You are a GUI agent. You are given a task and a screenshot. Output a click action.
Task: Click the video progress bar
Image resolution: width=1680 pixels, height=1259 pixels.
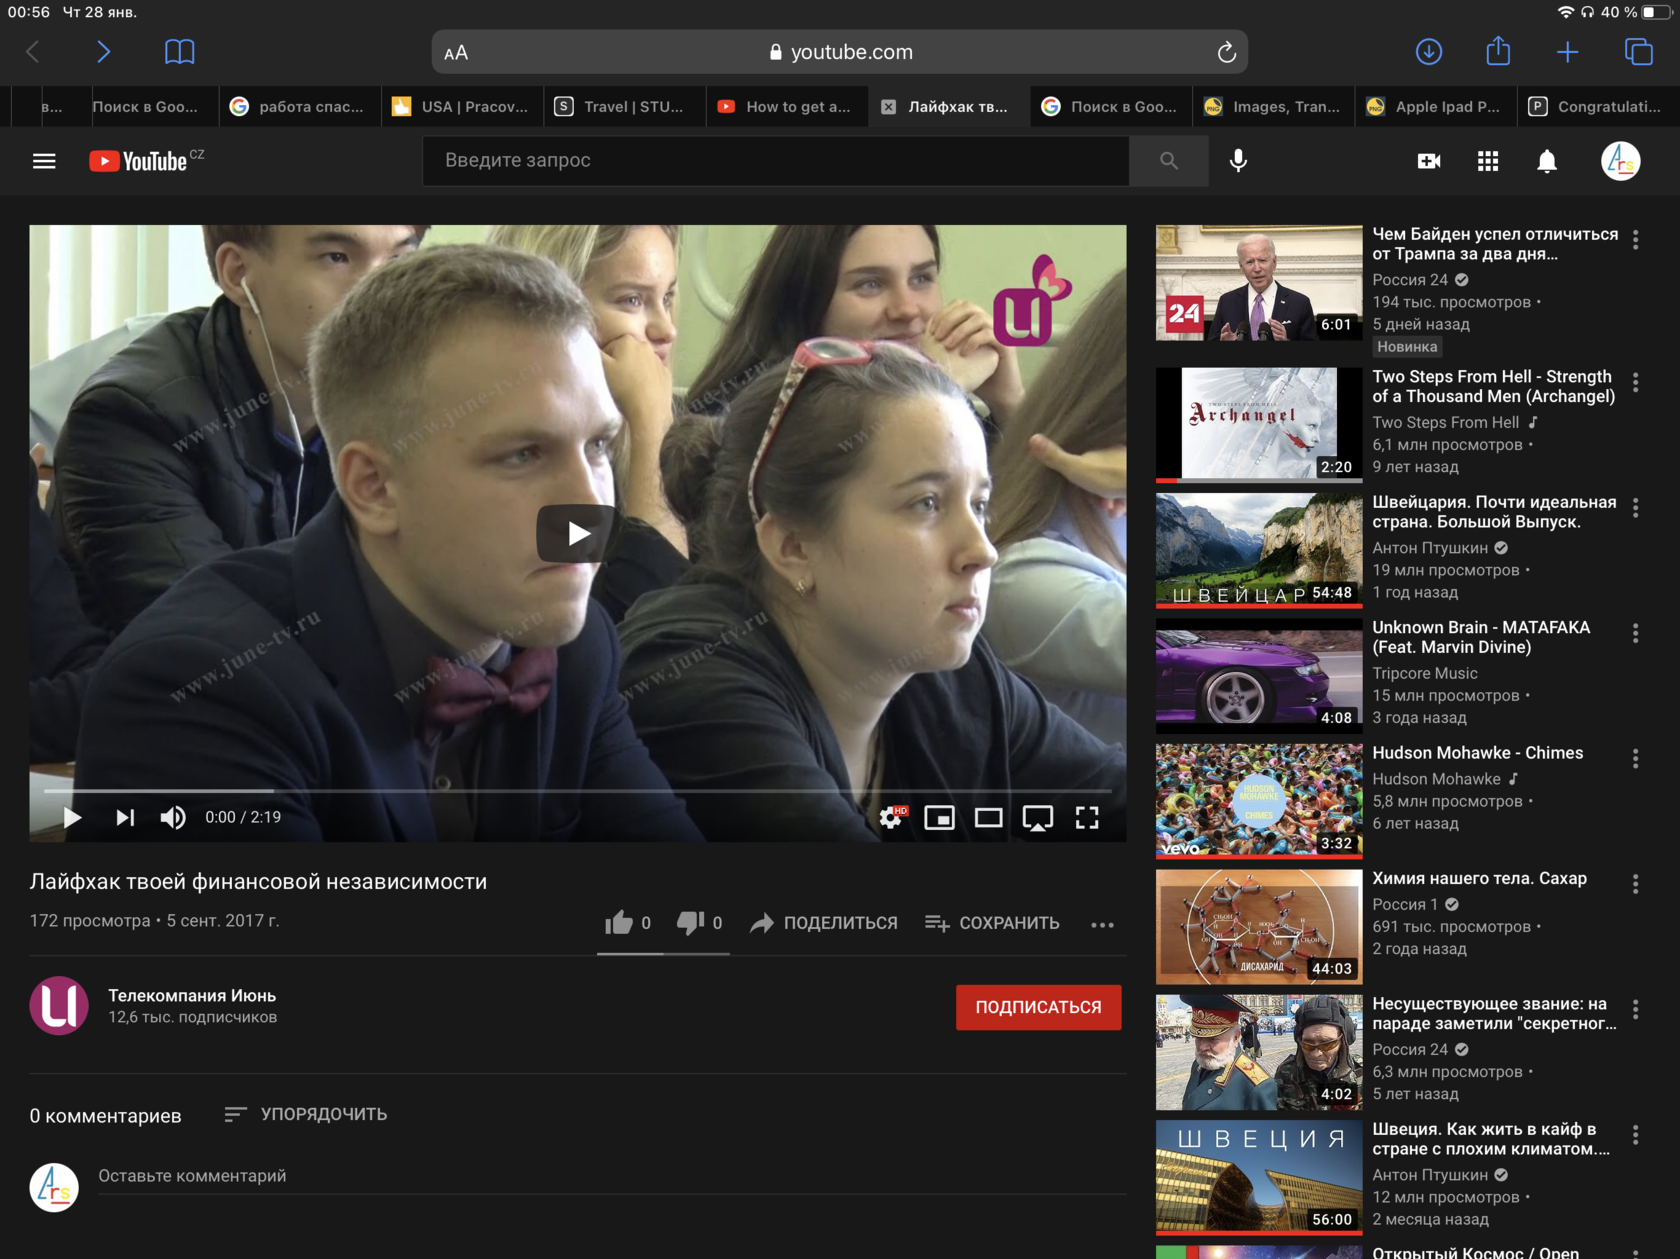[x=578, y=790]
